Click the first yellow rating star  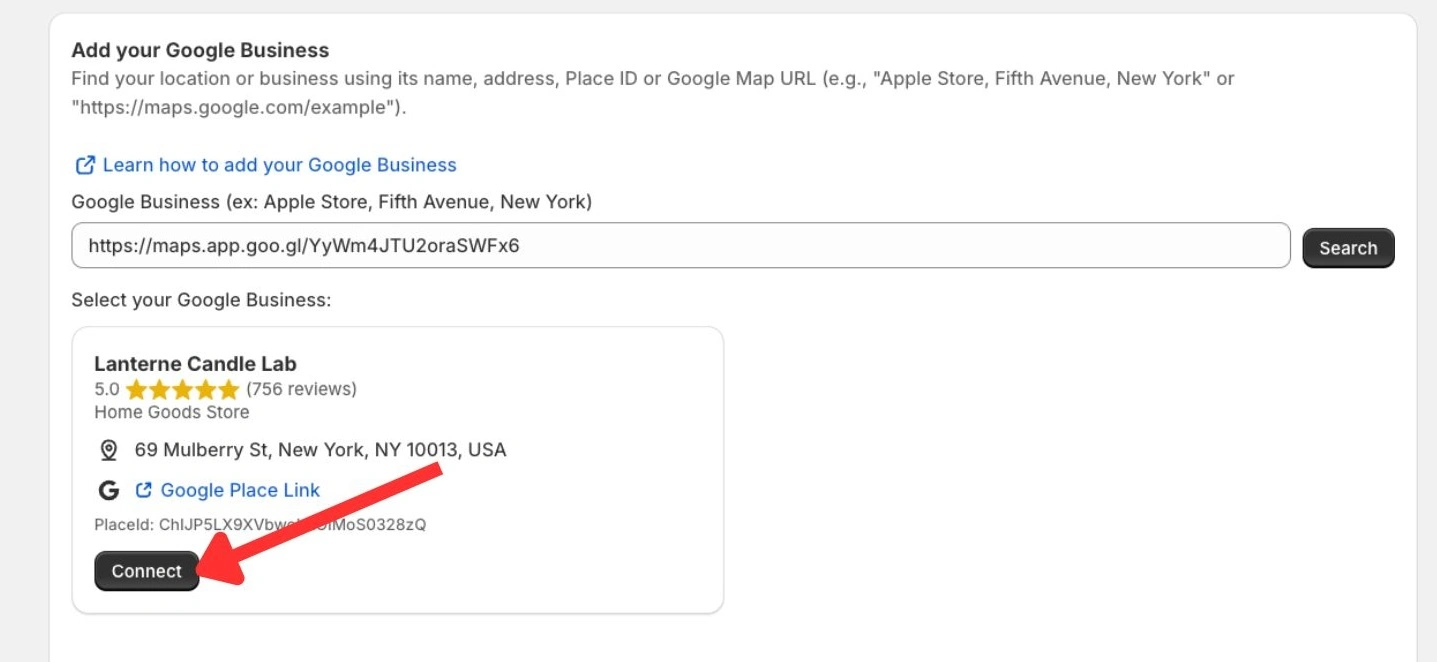[137, 388]
